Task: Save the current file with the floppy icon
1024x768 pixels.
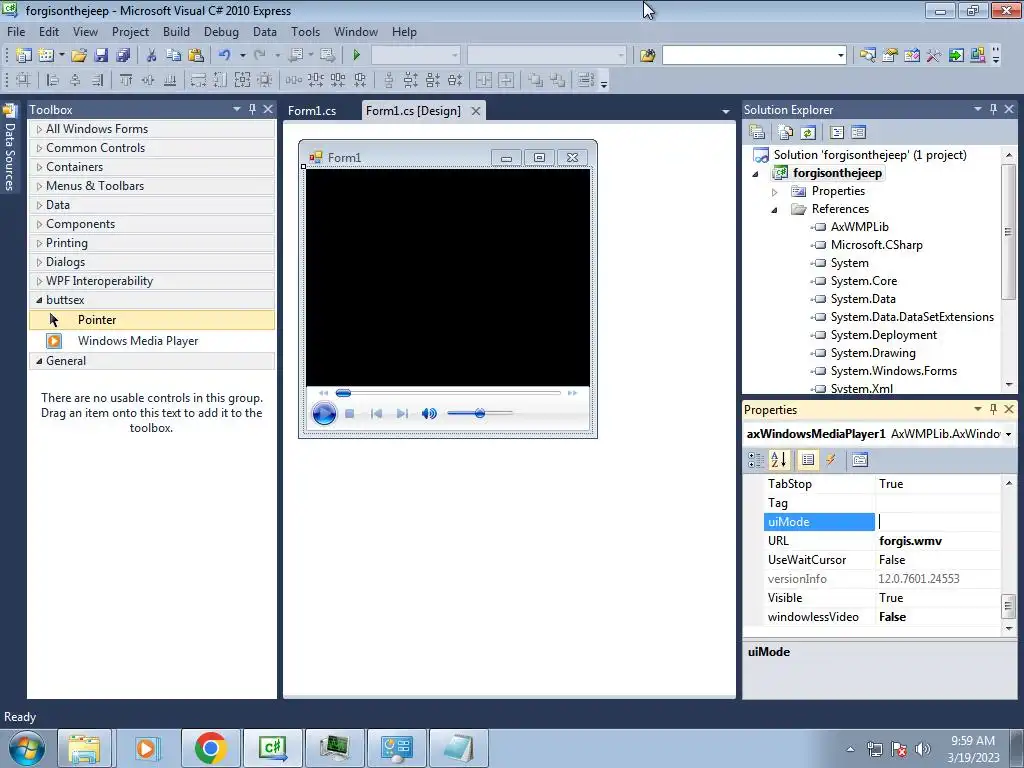Action: tap(101, 56)
